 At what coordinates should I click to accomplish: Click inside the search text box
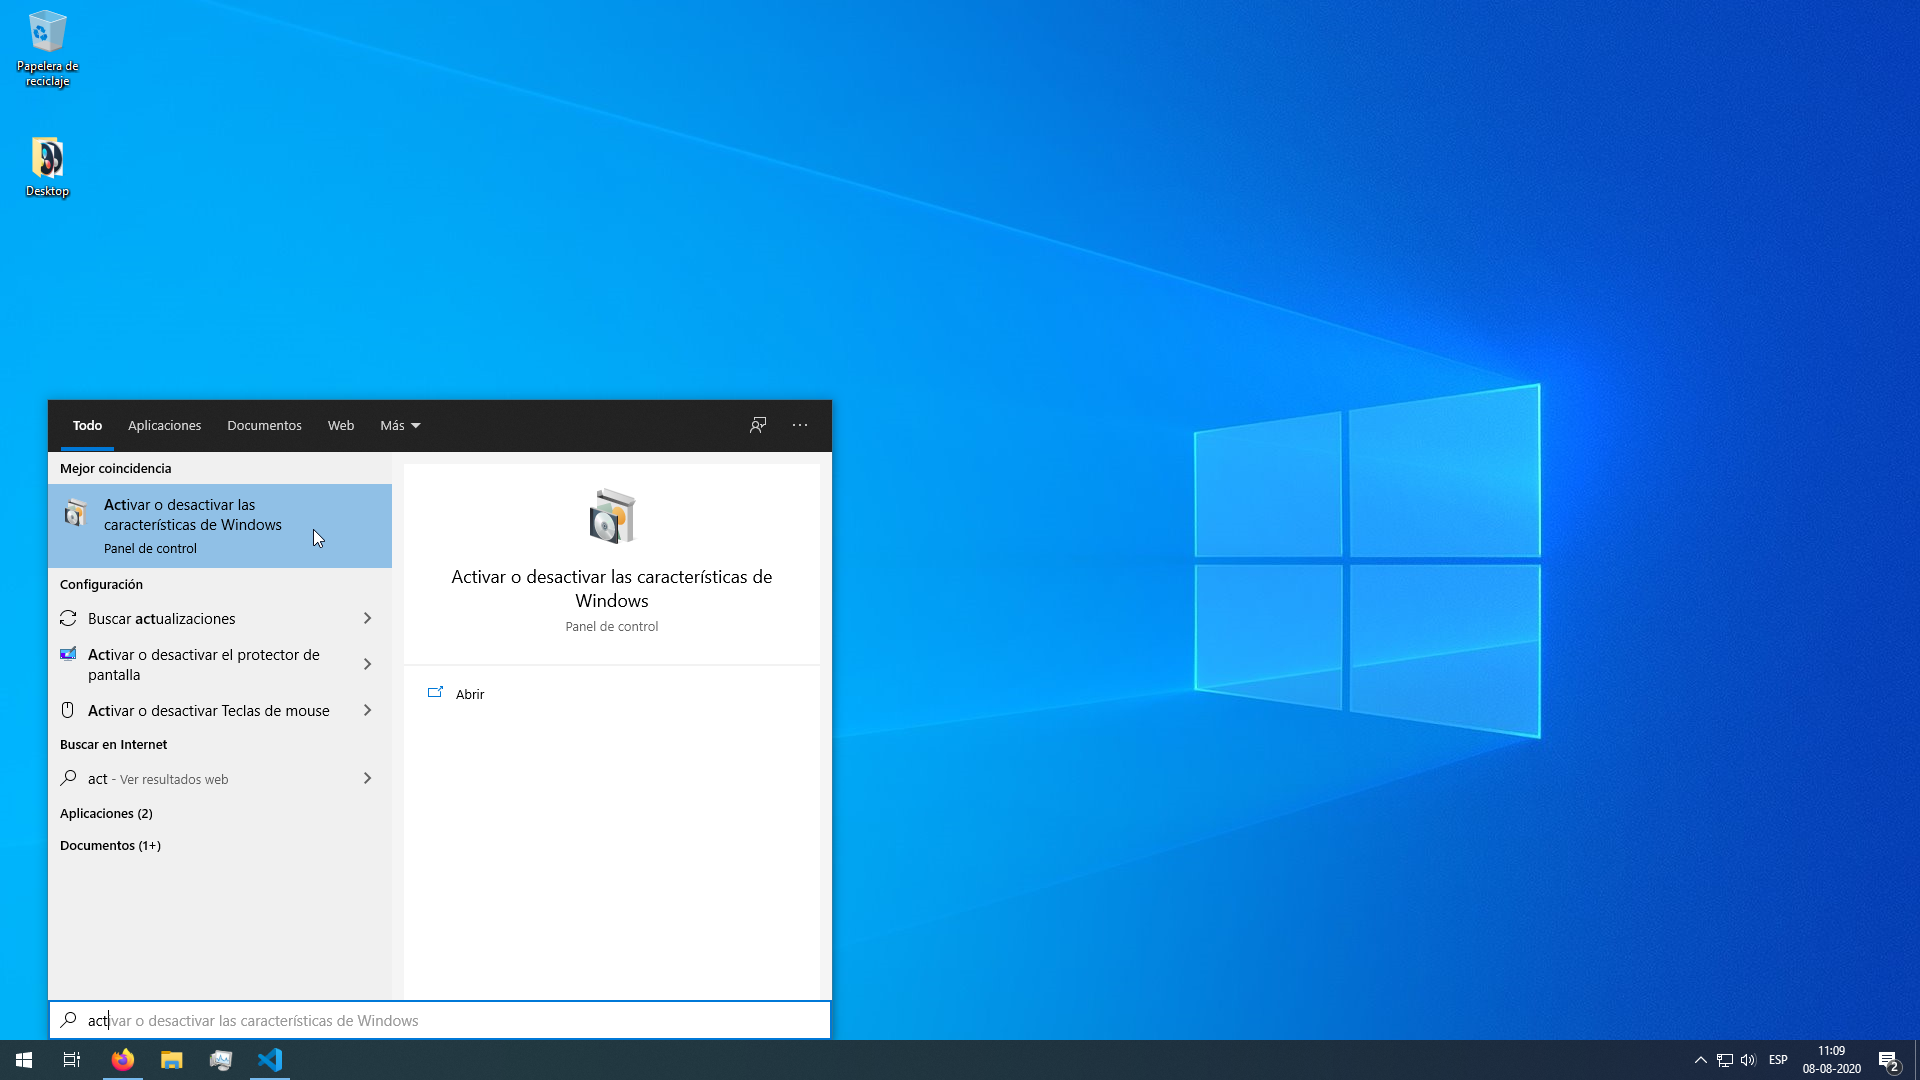click(x=440, y=1020)
